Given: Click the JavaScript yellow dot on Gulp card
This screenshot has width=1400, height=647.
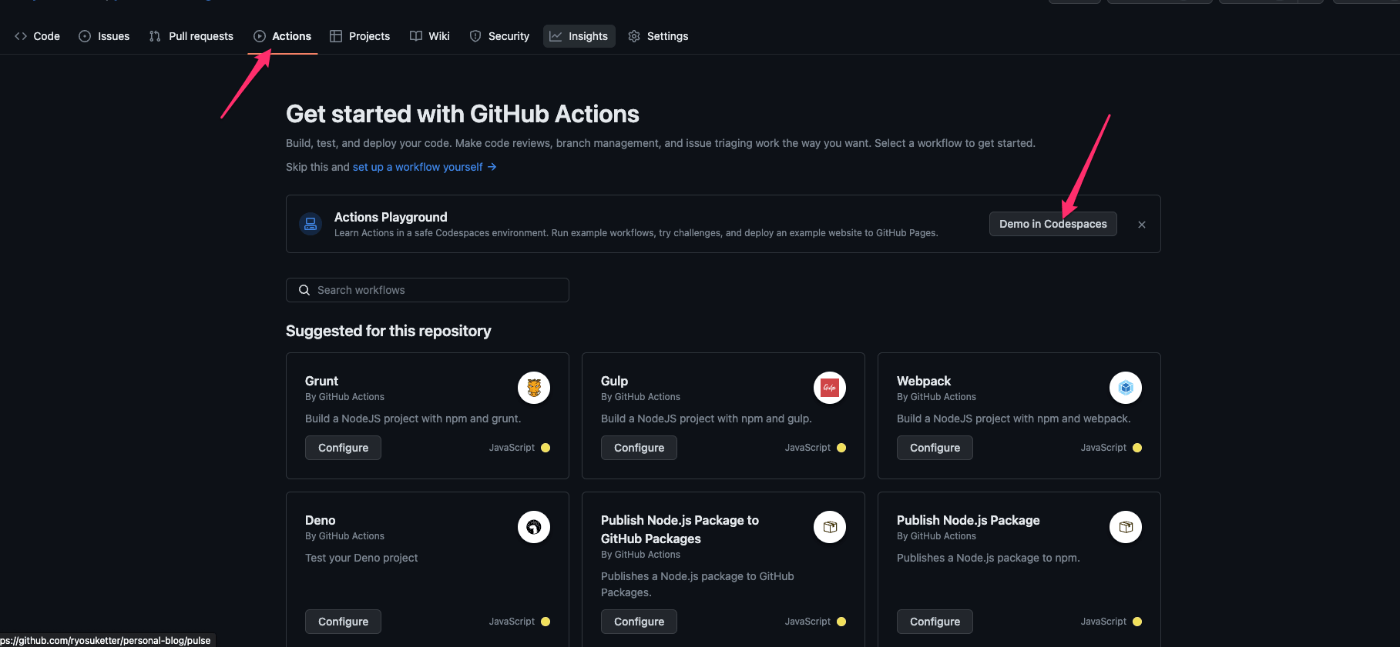Looking at the screenshot, I should click(841, 448).
